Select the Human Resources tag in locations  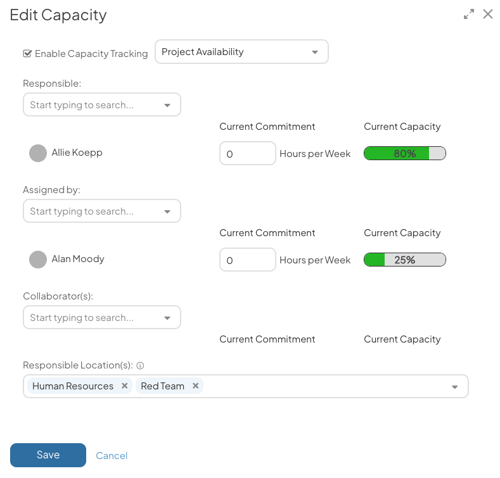tap(73, 386)
